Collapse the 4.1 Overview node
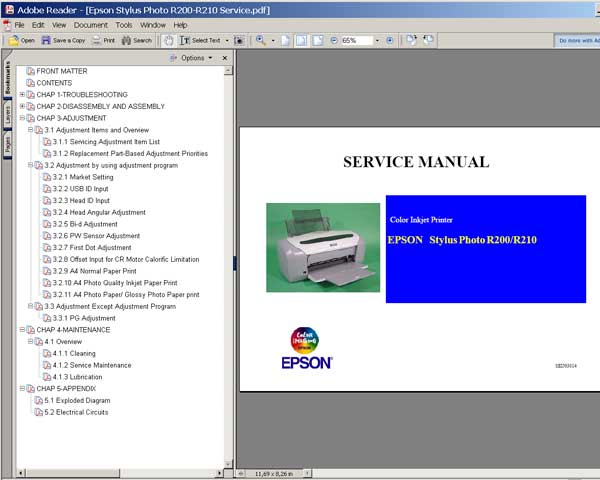Image resolution: width=600 pixels, height=480 pixels. [x=31, y=341]
